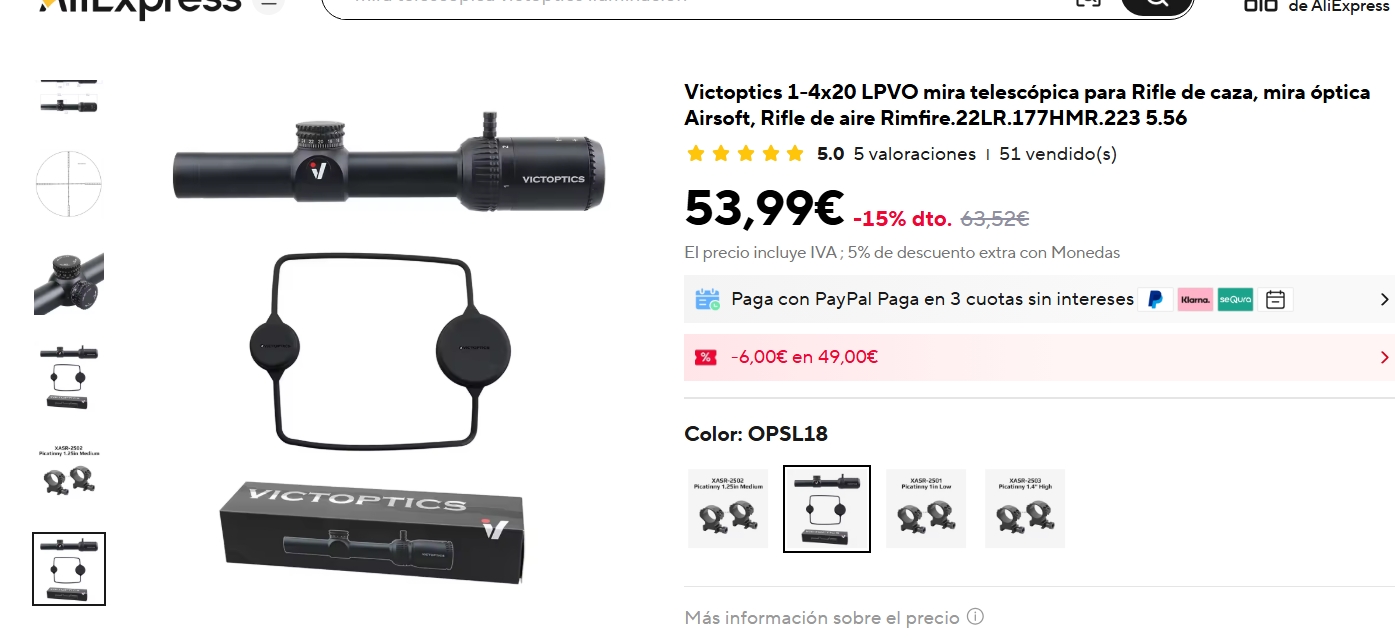This screenshot has width=1395, height=641.
Task: Show the turret close-up thumbnail image
Action: (69, 284)
